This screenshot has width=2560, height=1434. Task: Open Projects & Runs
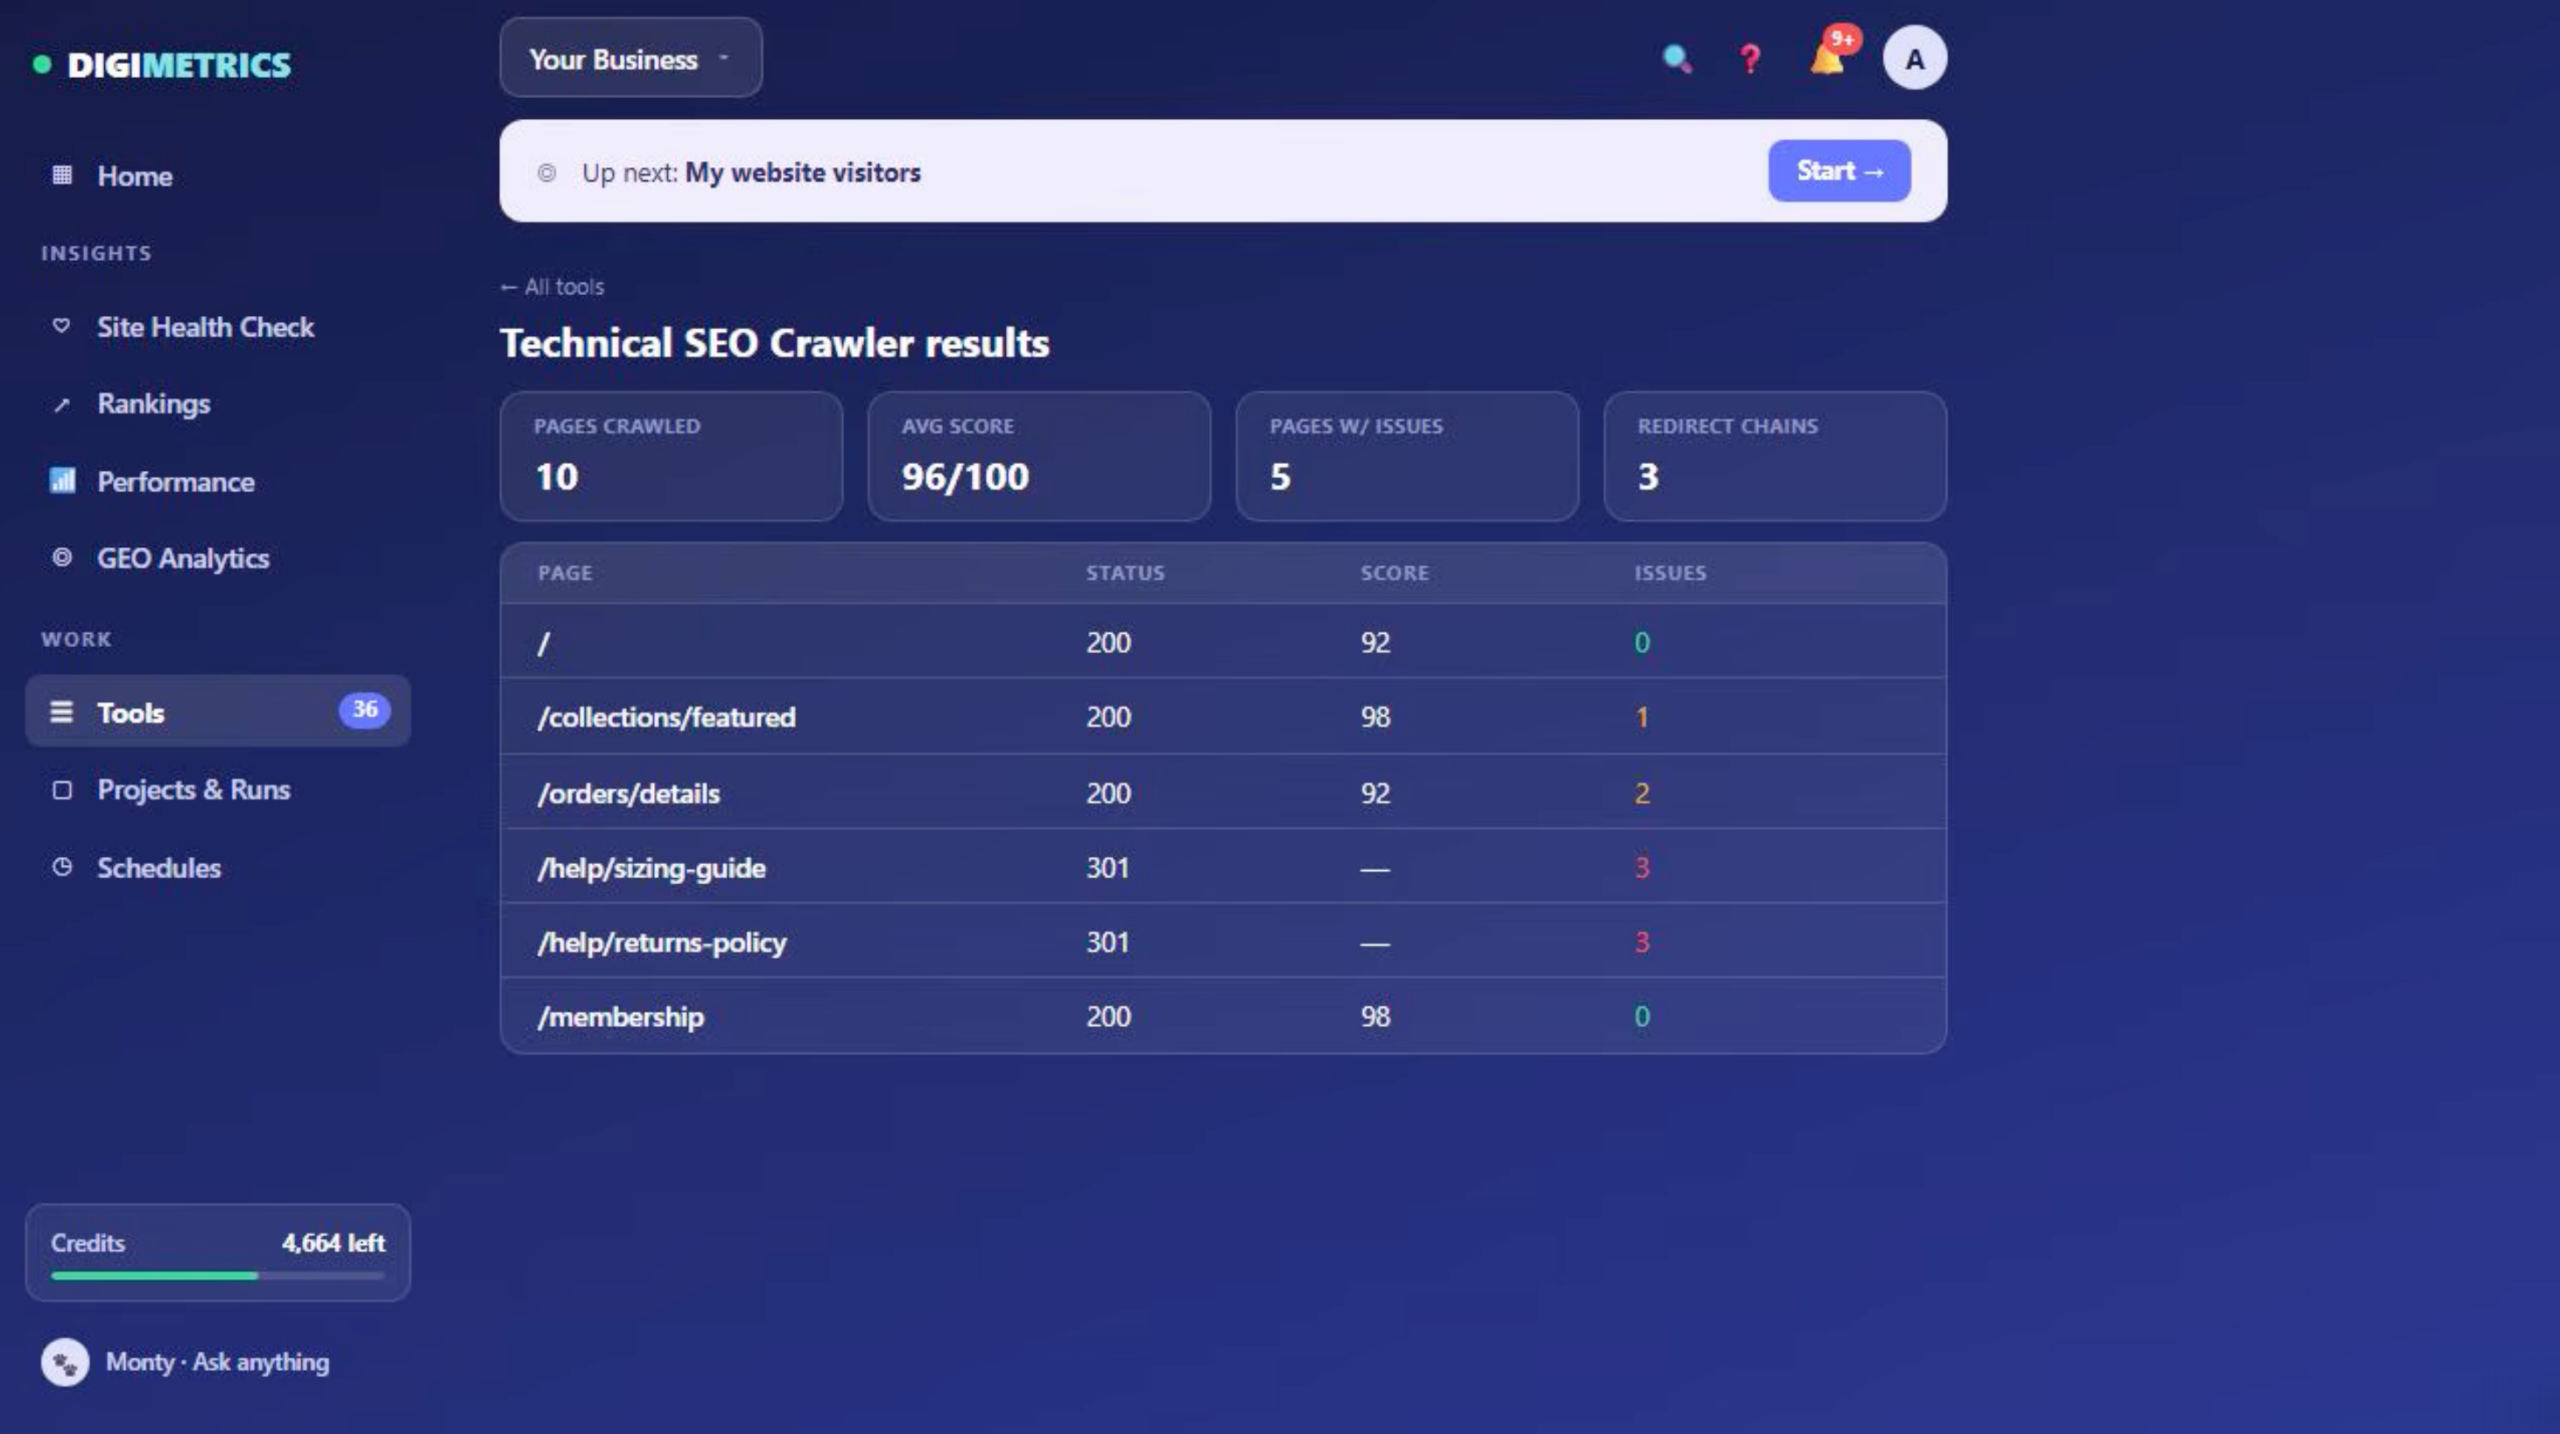point(218,790)
